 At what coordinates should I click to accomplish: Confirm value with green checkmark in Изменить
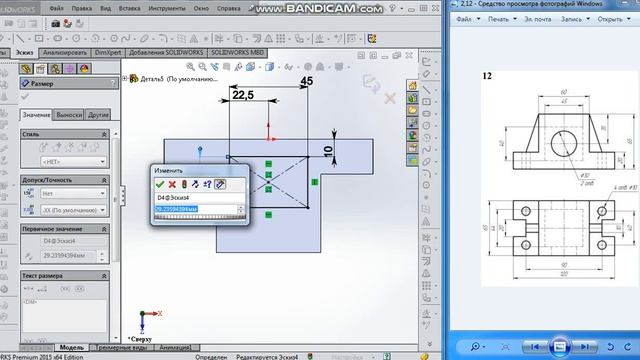coord(160,184)
